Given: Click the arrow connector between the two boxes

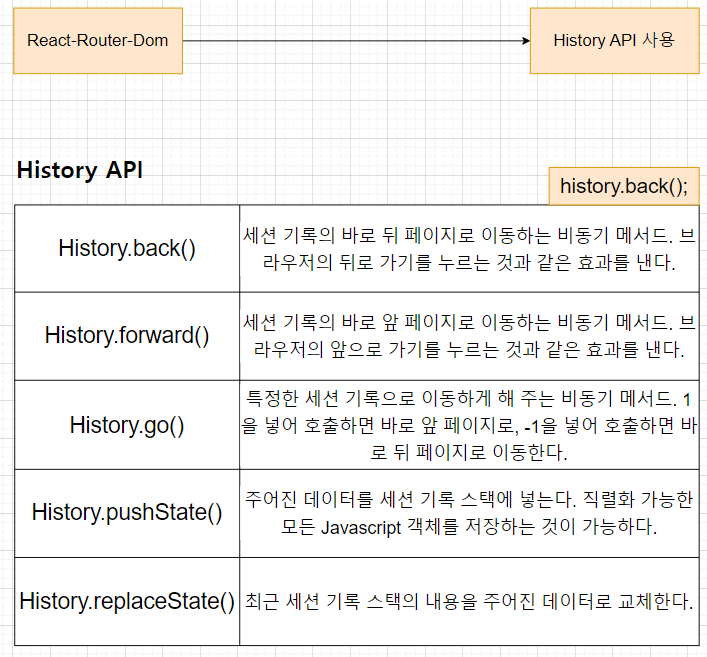Looking at the screenshot, I should (356, 41).
